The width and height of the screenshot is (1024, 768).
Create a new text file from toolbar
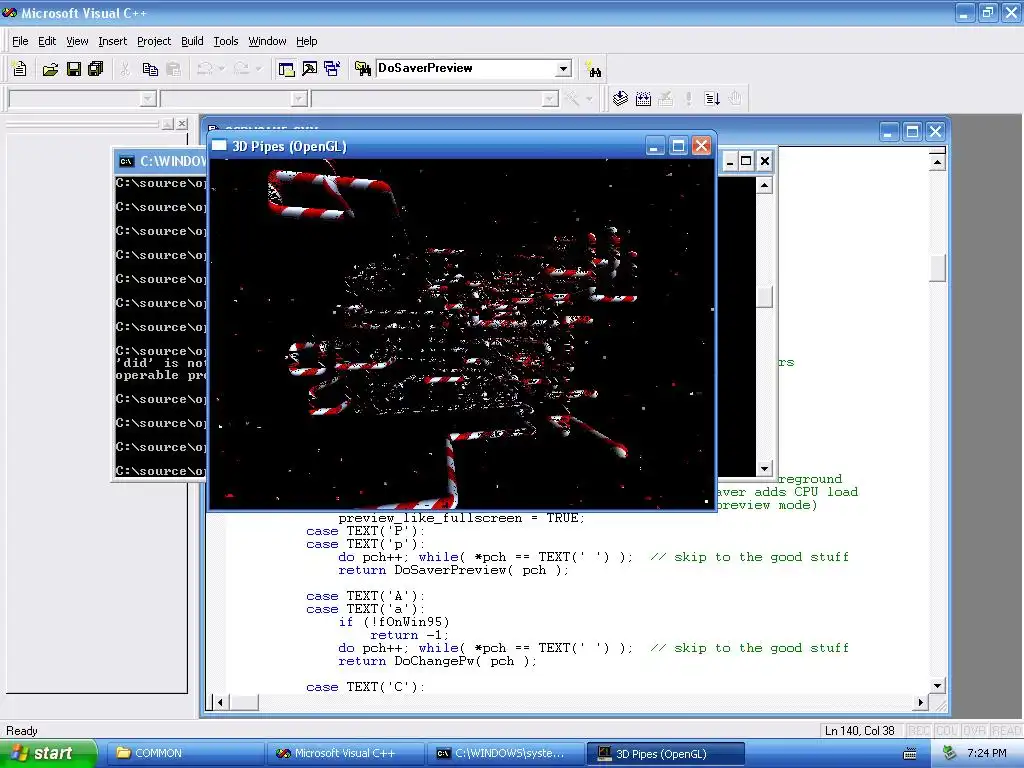tap(19, 69)
